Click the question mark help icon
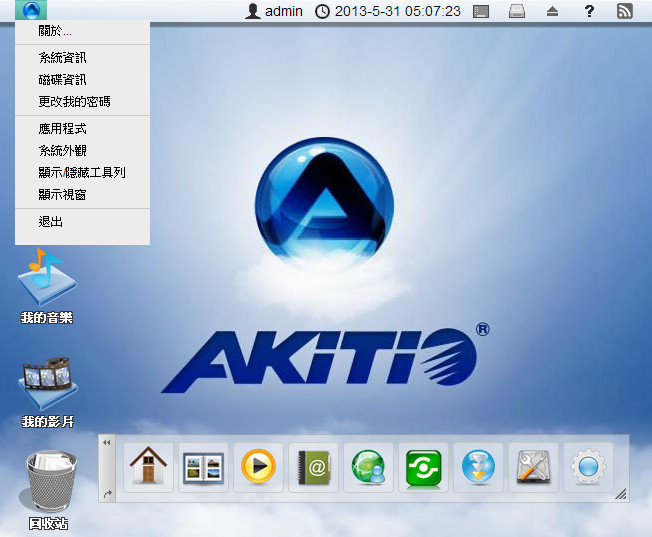Viewport: 652px width, 537px height. tap(589, 11)
